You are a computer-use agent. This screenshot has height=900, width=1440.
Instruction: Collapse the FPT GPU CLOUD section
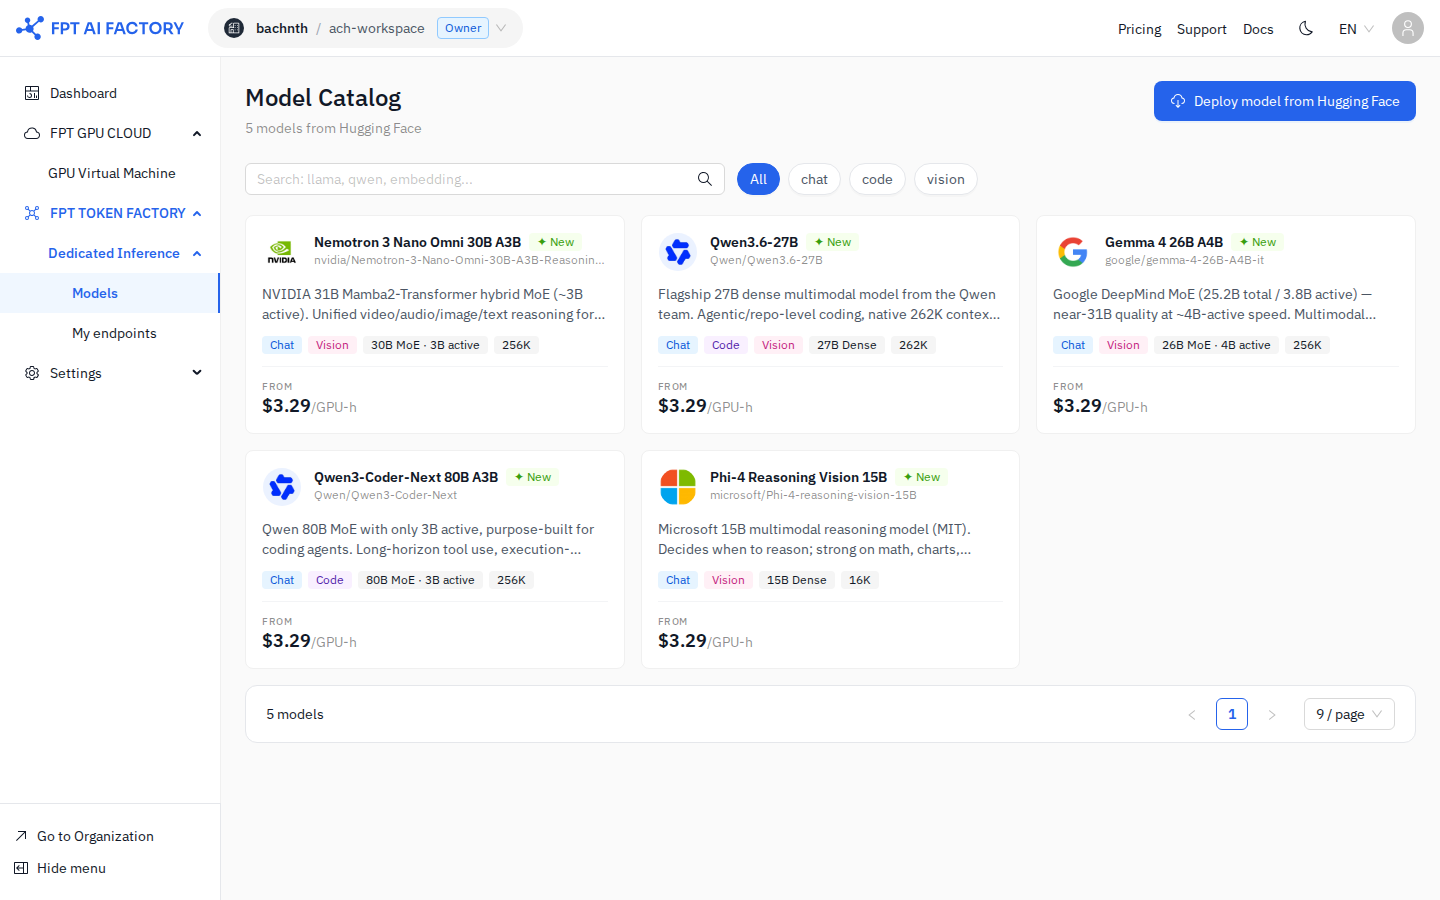click(x=197, y=133)
